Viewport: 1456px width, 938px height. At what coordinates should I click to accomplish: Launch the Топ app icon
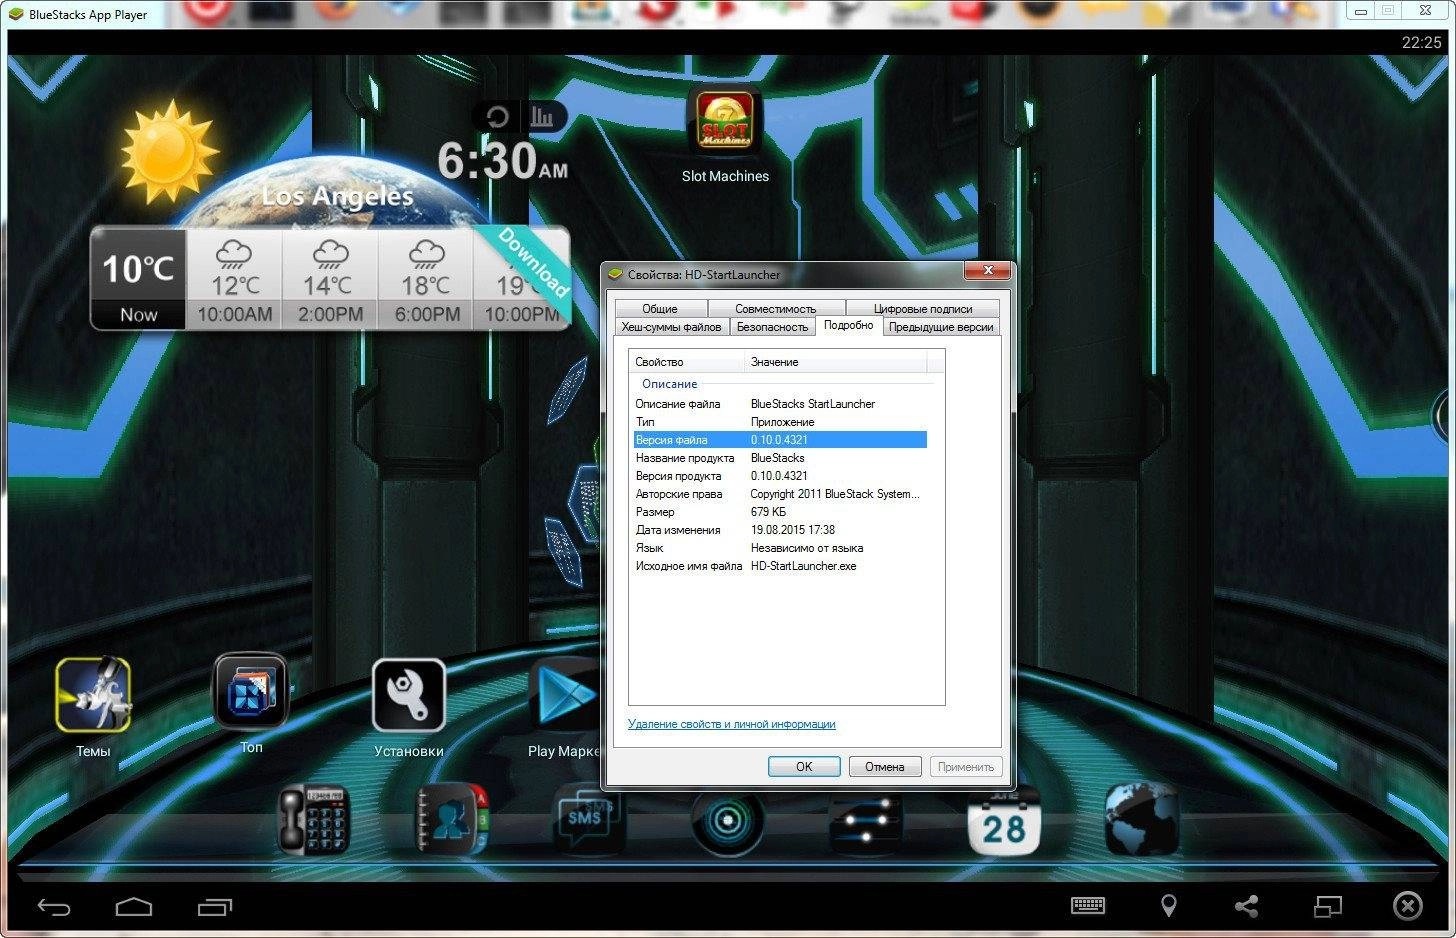click(251, 691)
